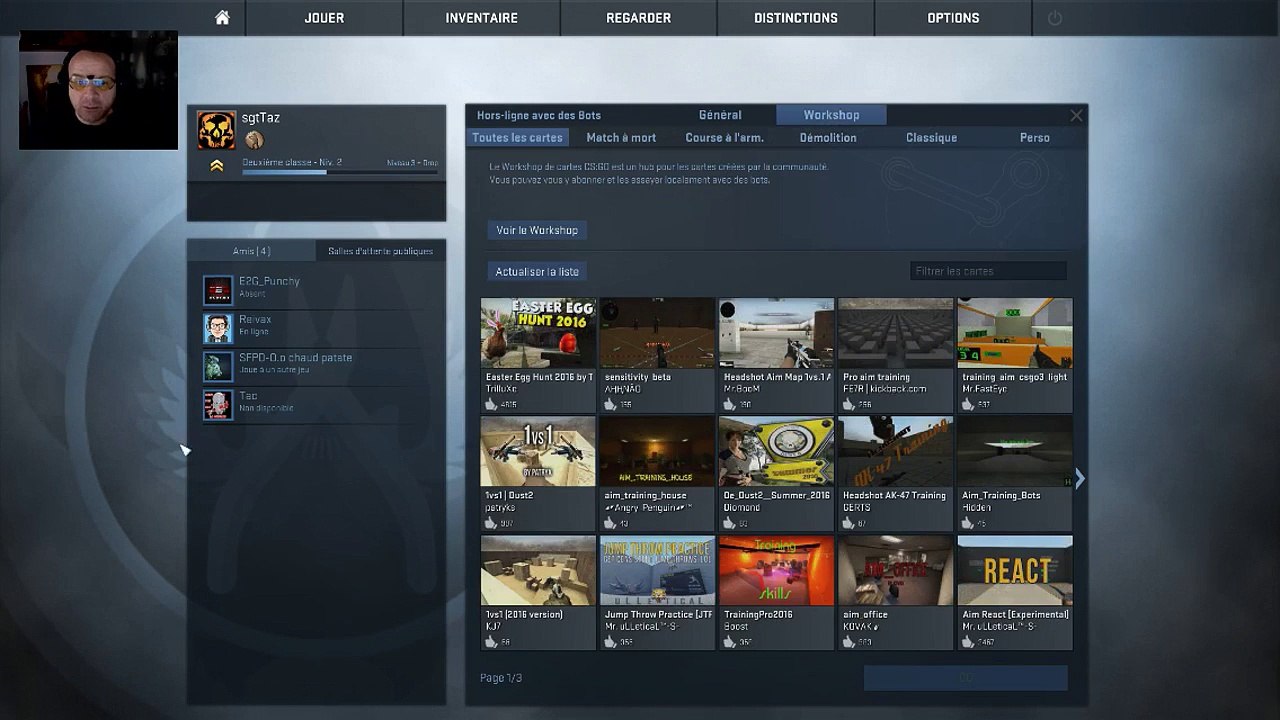1280x720 pixels.
Task: Select SFPD-O.o chaud patate friend avatar
Action: click(218, 366)
